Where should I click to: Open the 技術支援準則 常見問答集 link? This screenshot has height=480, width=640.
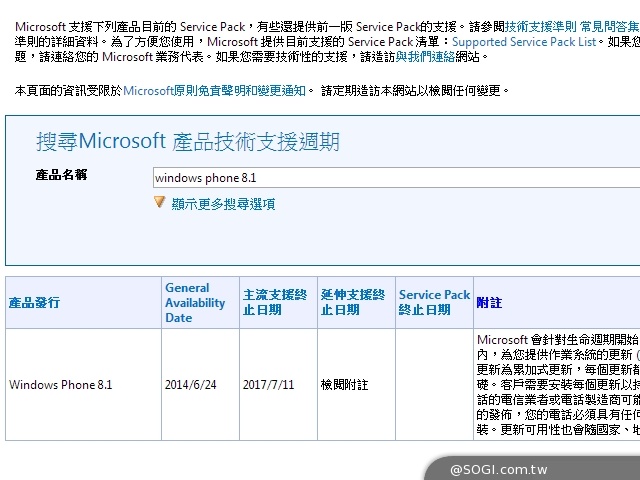572,27
